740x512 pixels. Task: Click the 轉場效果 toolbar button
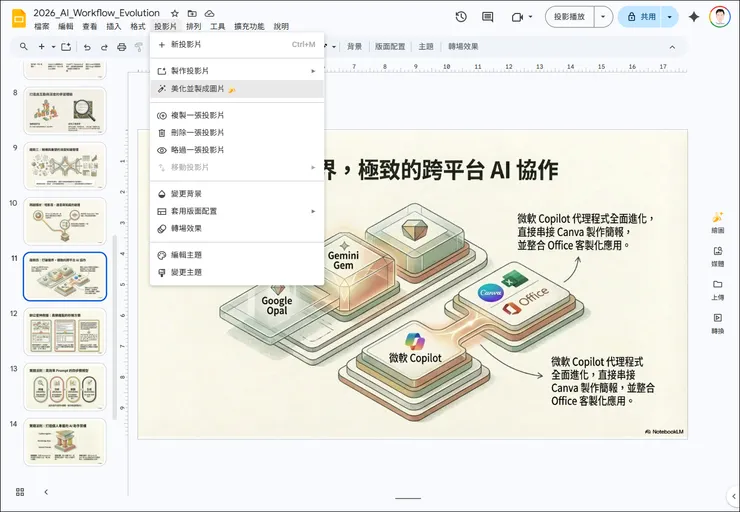click(x=463, y=47)
